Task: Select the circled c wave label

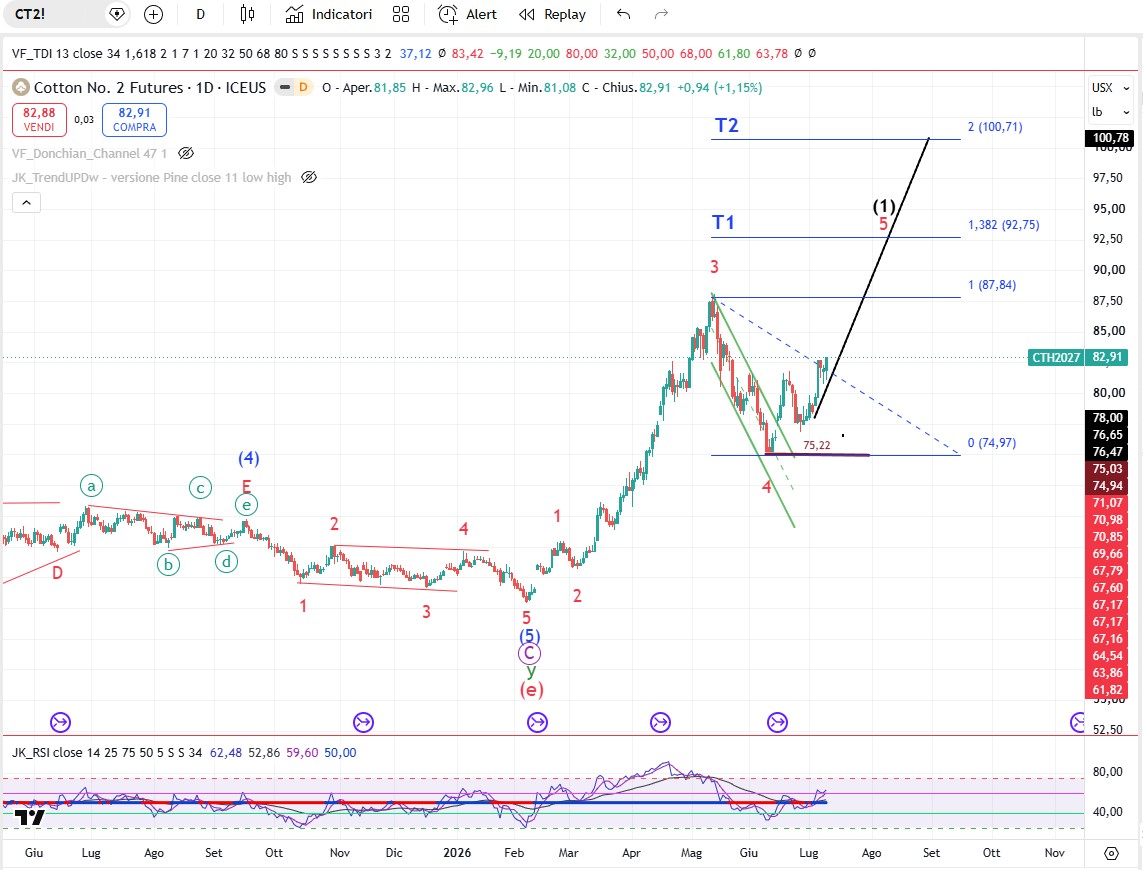Action: coord(200,488)
